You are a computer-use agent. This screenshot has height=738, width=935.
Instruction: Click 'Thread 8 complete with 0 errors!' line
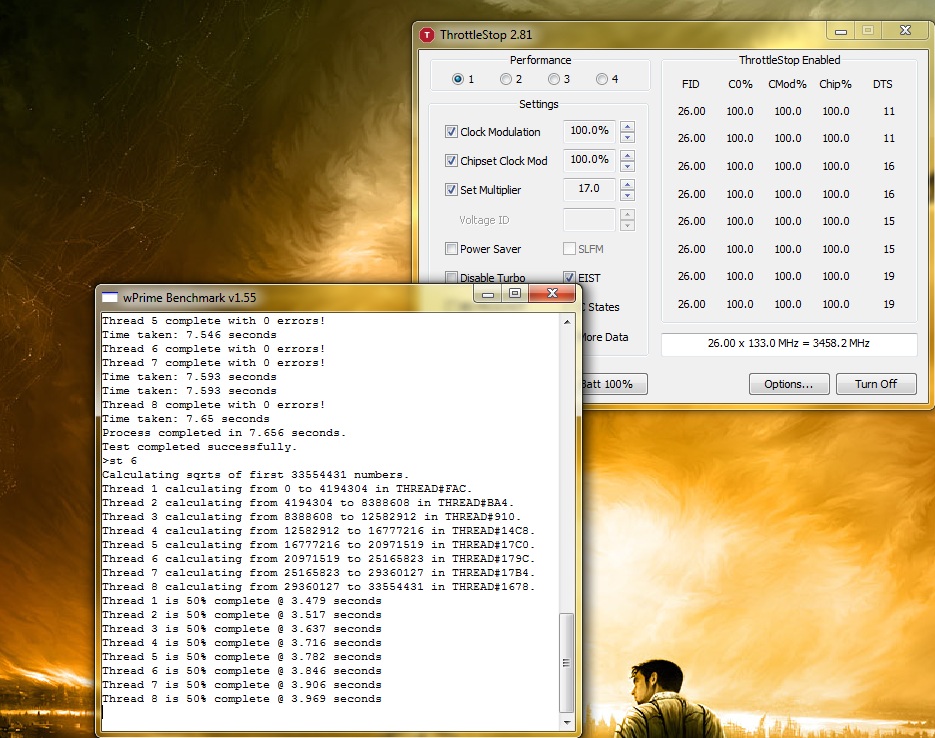point(213,405)
